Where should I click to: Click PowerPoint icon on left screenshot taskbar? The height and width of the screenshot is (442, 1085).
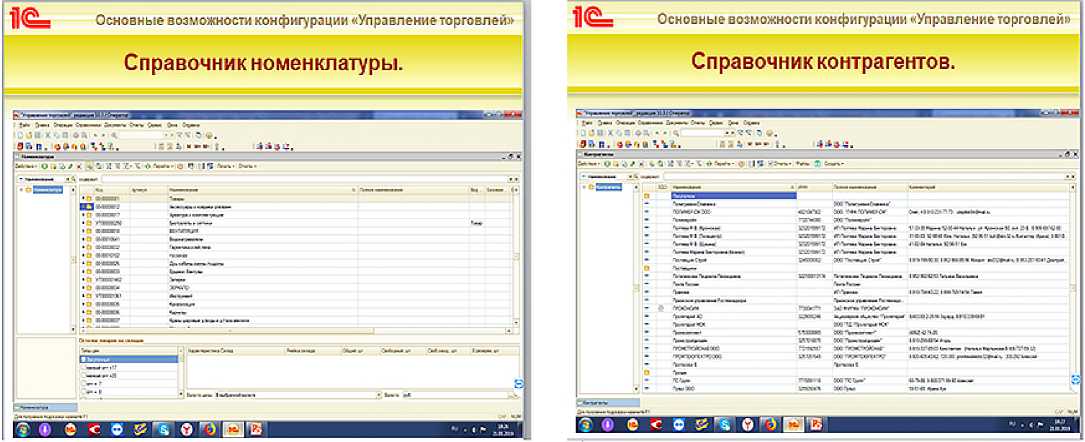pyautogui.click(x=256, y=429)
